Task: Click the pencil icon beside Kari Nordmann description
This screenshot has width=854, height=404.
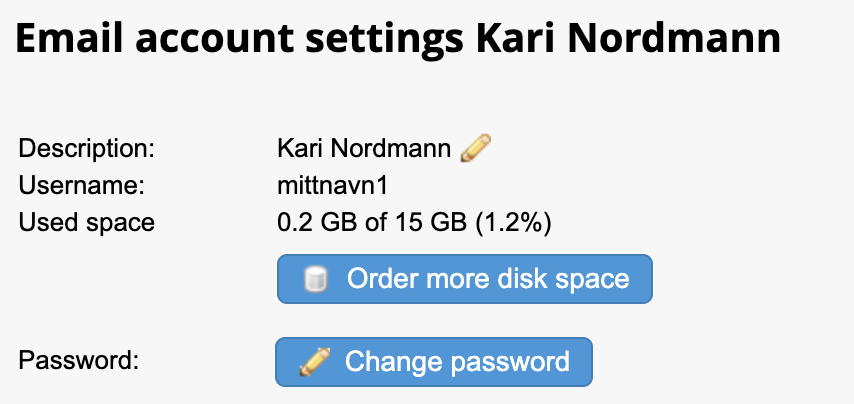Action: click(x=475, y=148)
